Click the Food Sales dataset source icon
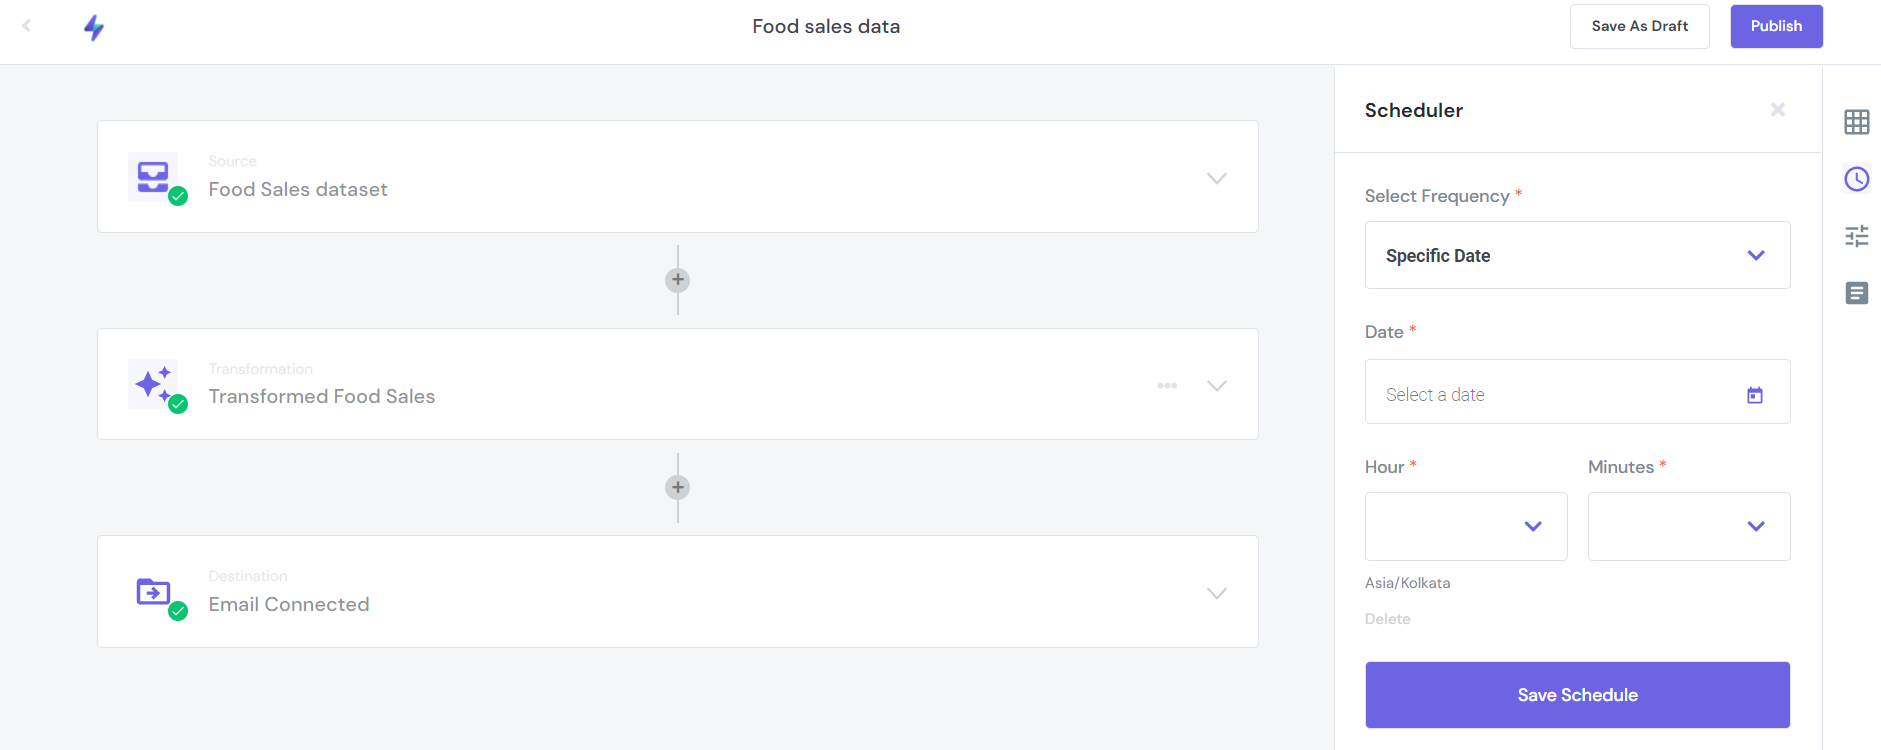The image size is (1881, 750). pos(152,177)
